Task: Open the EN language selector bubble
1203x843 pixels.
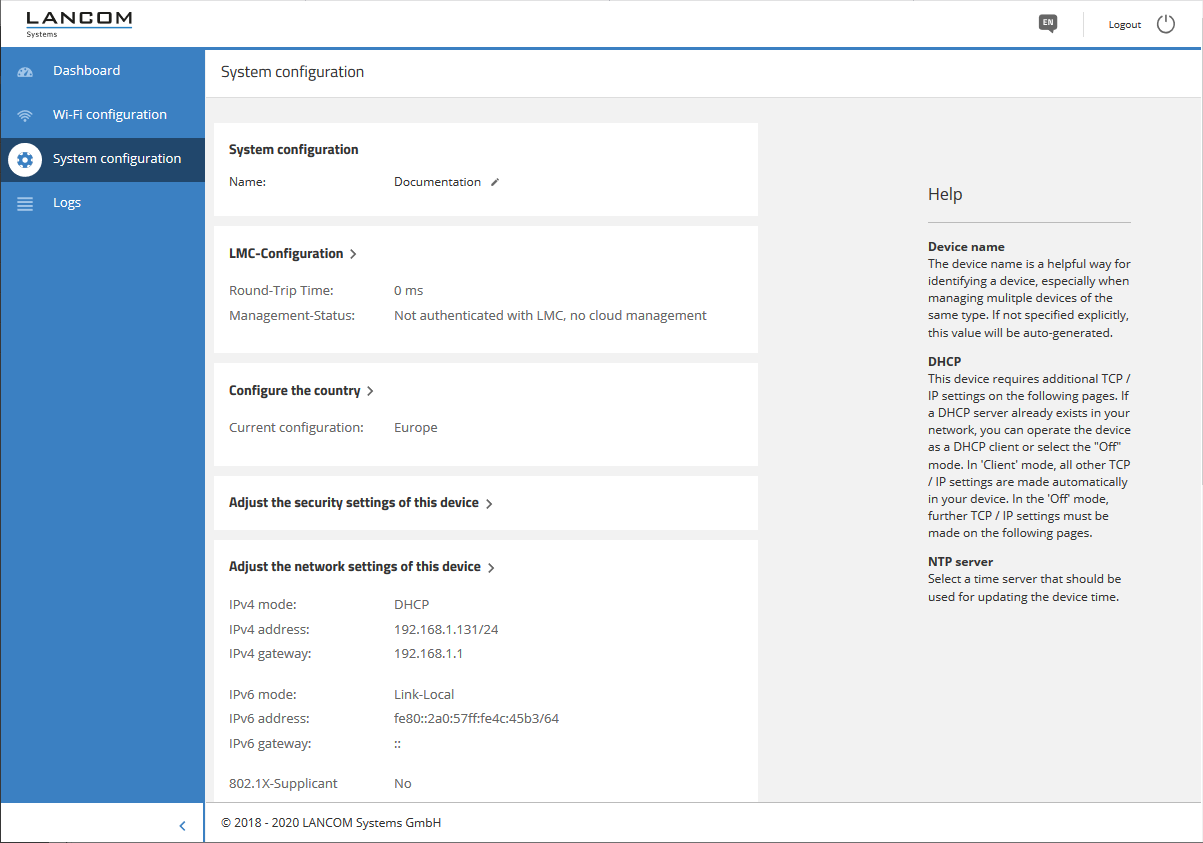Action: click(1047, 23)
